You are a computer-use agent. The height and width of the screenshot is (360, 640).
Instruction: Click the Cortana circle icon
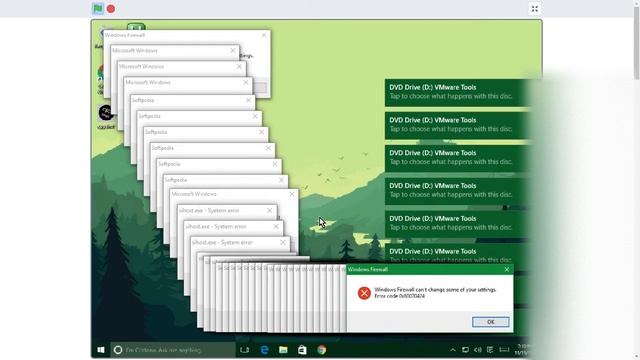pyautogui.click(x=118, y=350)
